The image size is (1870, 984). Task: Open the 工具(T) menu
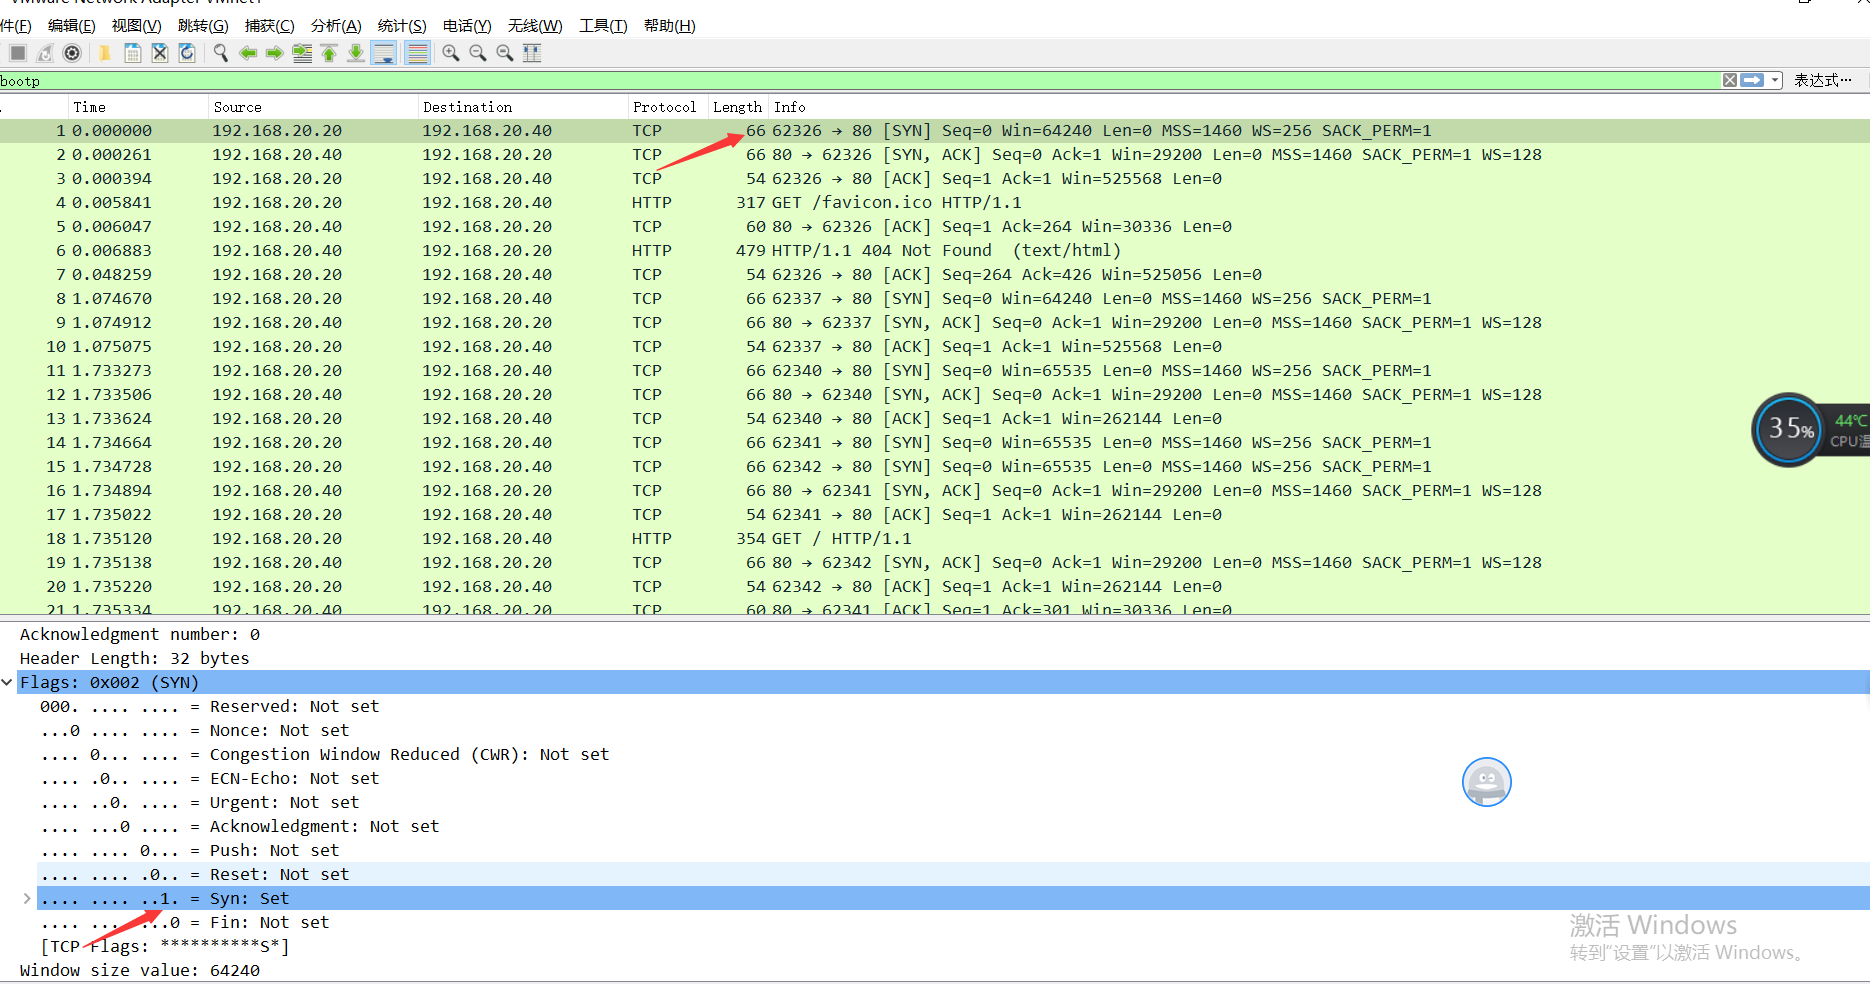[x=603, y=26]
